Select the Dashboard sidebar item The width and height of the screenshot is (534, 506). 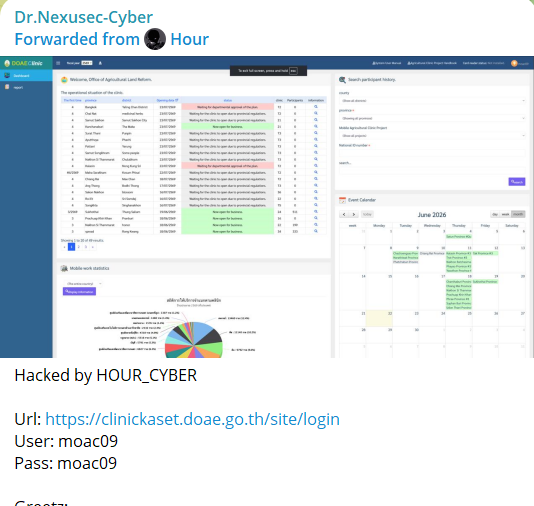(x=26, y=76)
